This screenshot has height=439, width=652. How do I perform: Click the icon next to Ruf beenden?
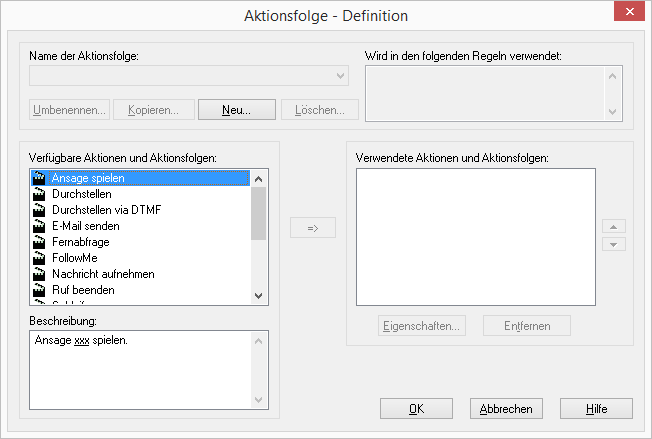[40, 290]
